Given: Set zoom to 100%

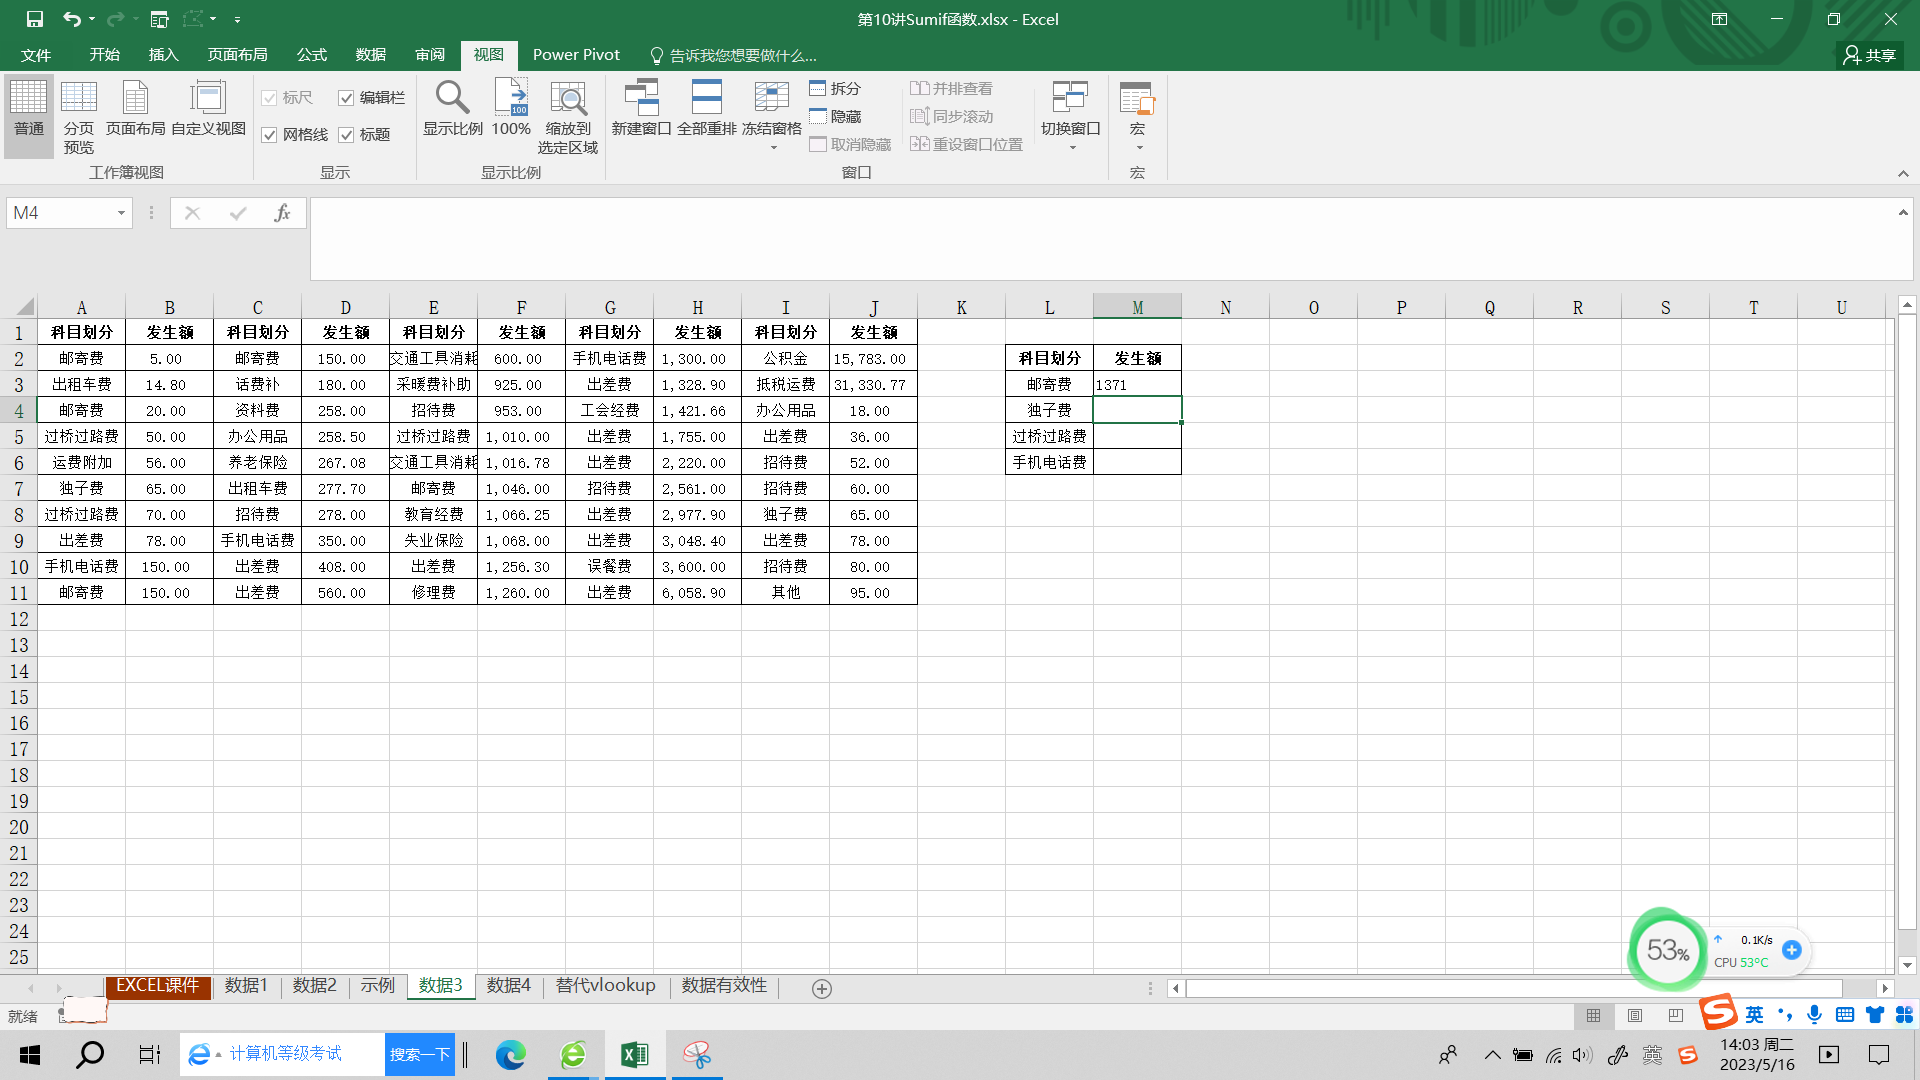Looking at the screenshot, I should coord(511,108).
